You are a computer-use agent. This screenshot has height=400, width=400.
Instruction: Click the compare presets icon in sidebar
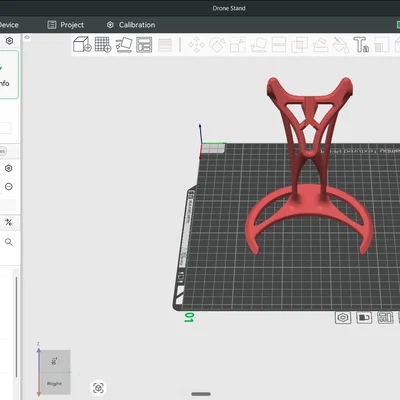click(9, 222)
